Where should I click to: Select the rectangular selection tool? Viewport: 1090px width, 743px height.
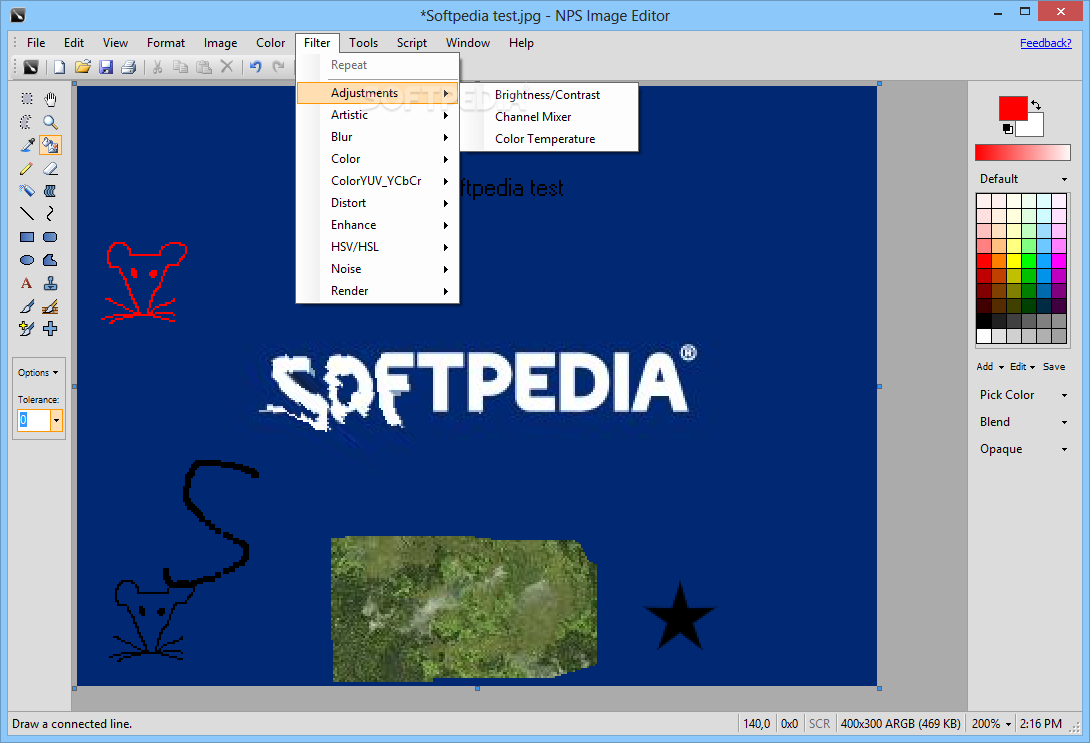tap(26, 99)
